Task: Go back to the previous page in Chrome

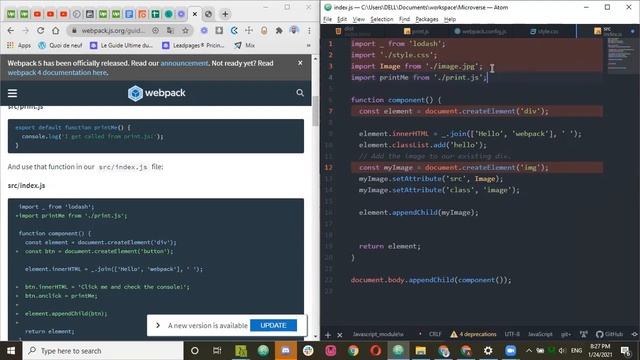Action: pyautogui.click(x=11, y=31)
